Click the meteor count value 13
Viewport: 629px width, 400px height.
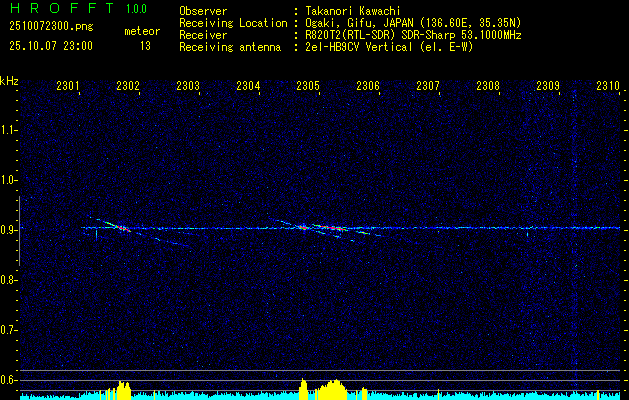[145, 46]
